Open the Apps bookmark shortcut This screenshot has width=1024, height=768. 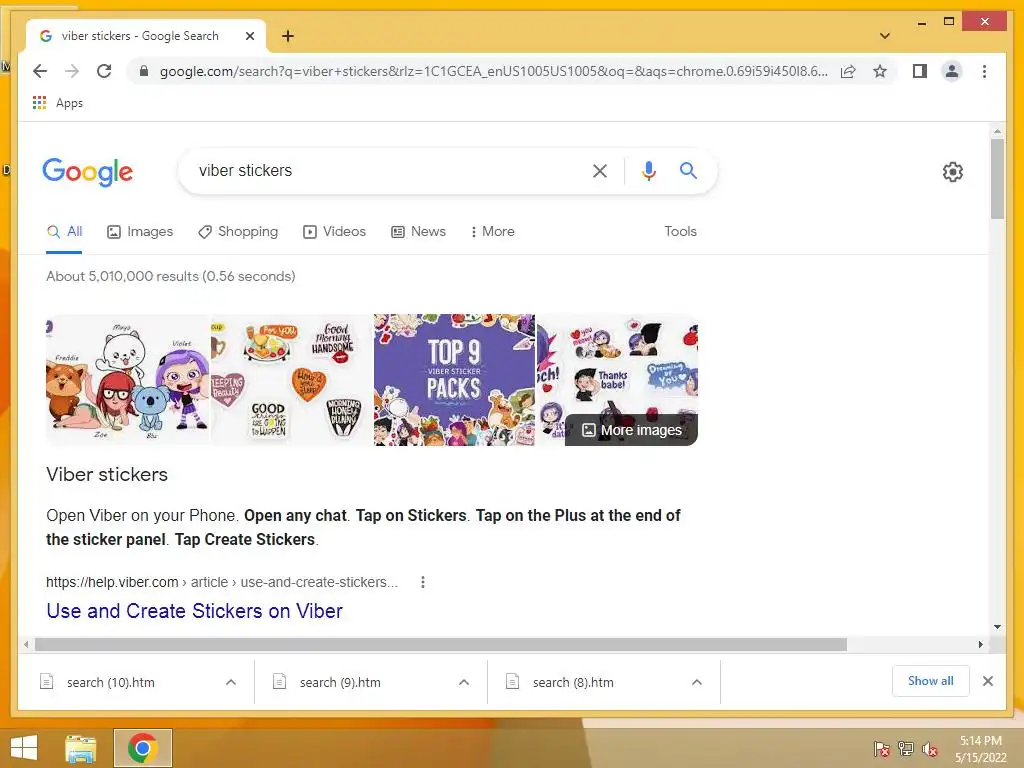(x=57, y=103)
